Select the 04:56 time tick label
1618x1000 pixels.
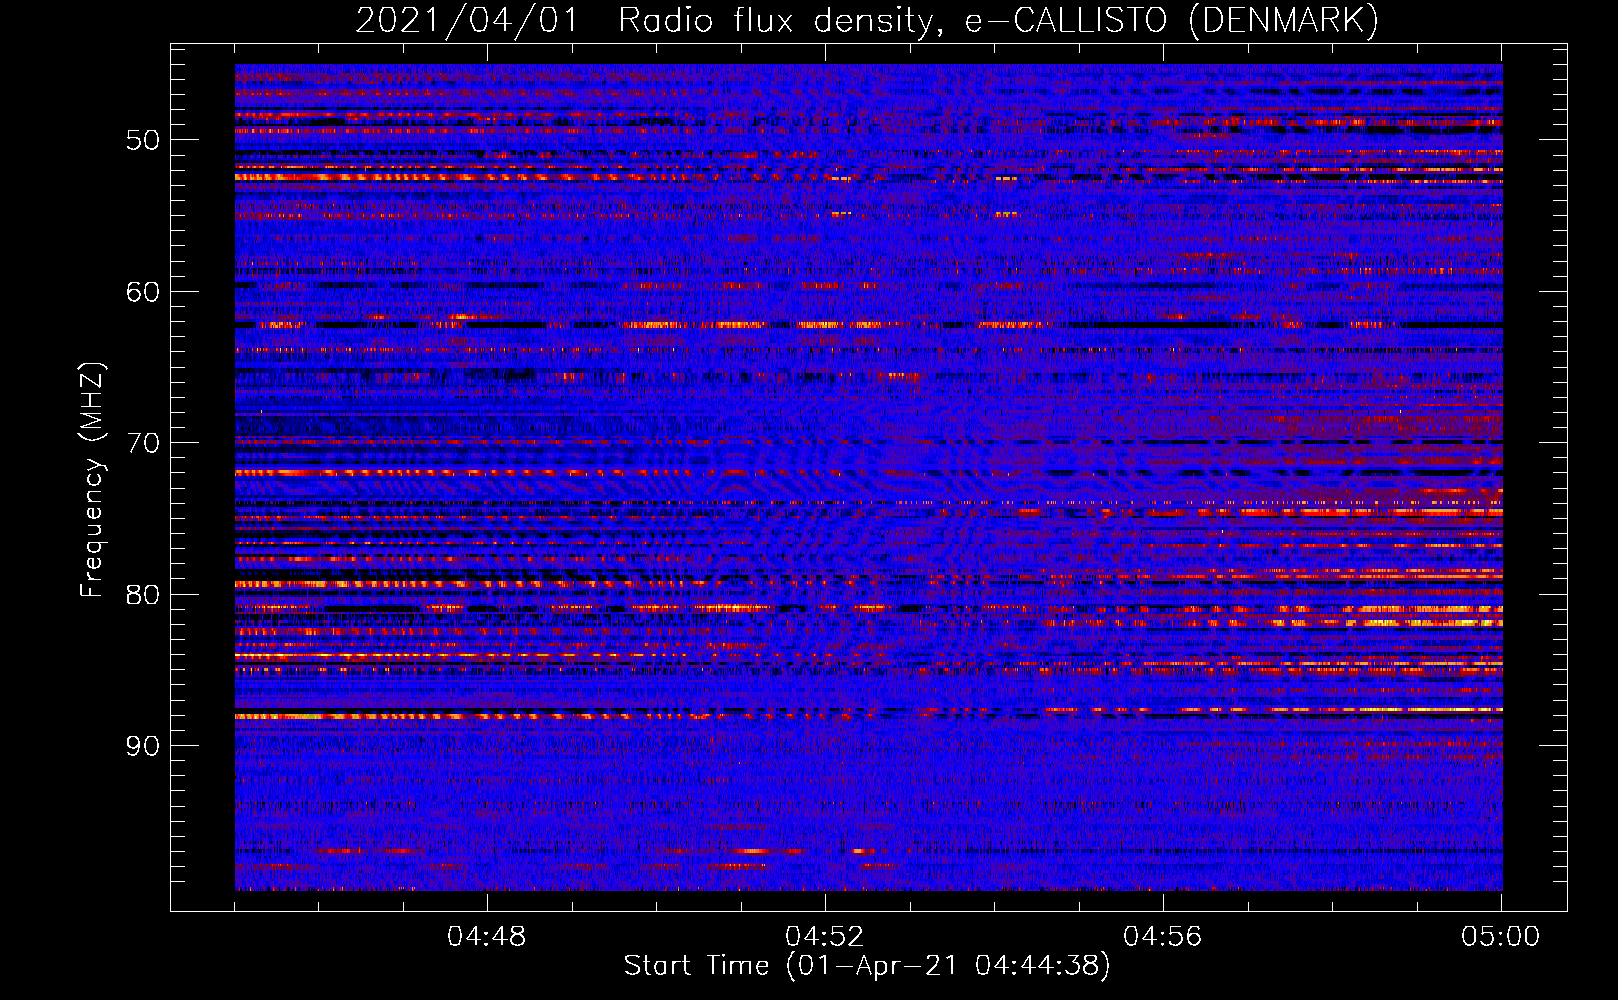coord(1163,937)
